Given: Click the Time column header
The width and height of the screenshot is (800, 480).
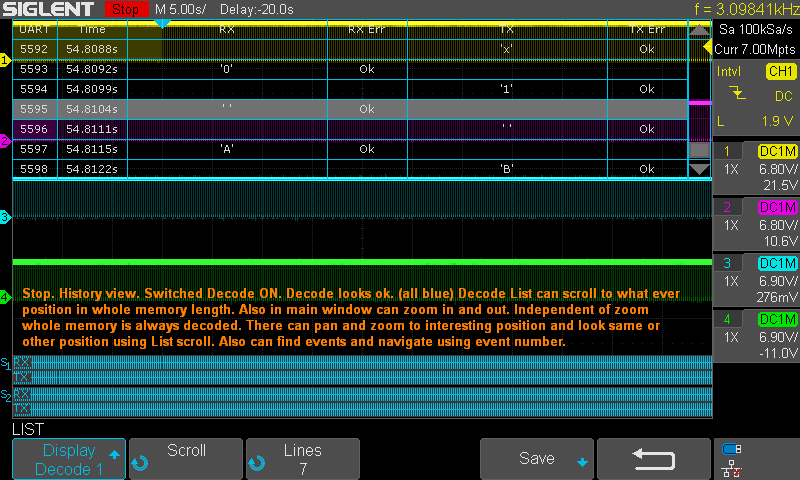Looking at the screenshot, I should click(x=92, y=30).
